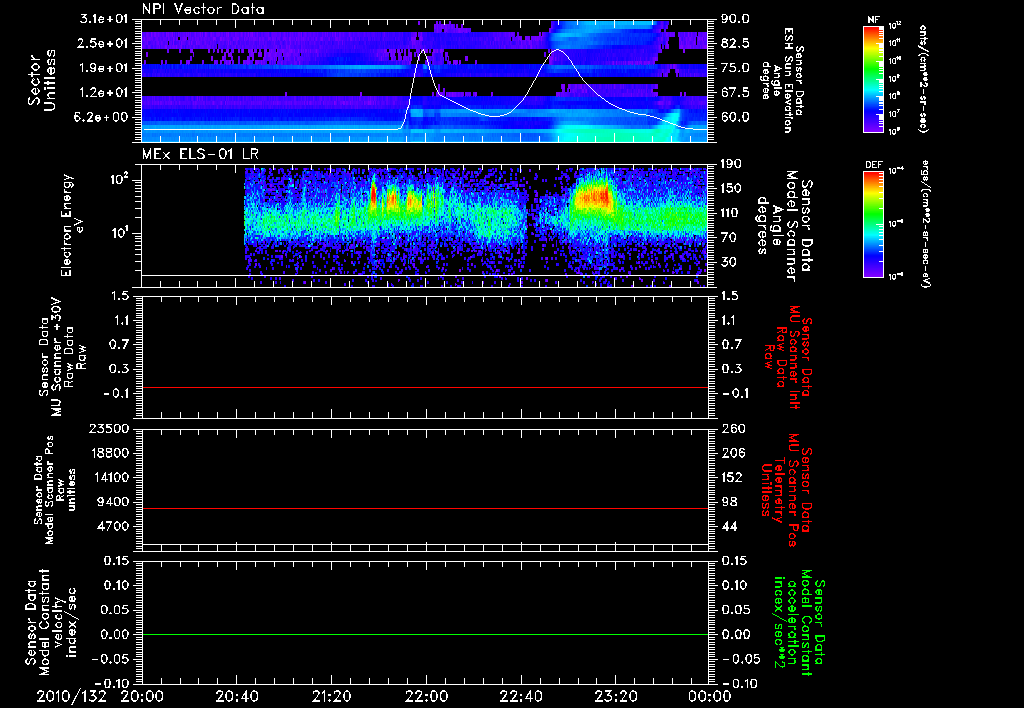1024x708 pixels.
Task: Click the 00:00 end time label
Action: pyautogui.click(x=709, y=696)
